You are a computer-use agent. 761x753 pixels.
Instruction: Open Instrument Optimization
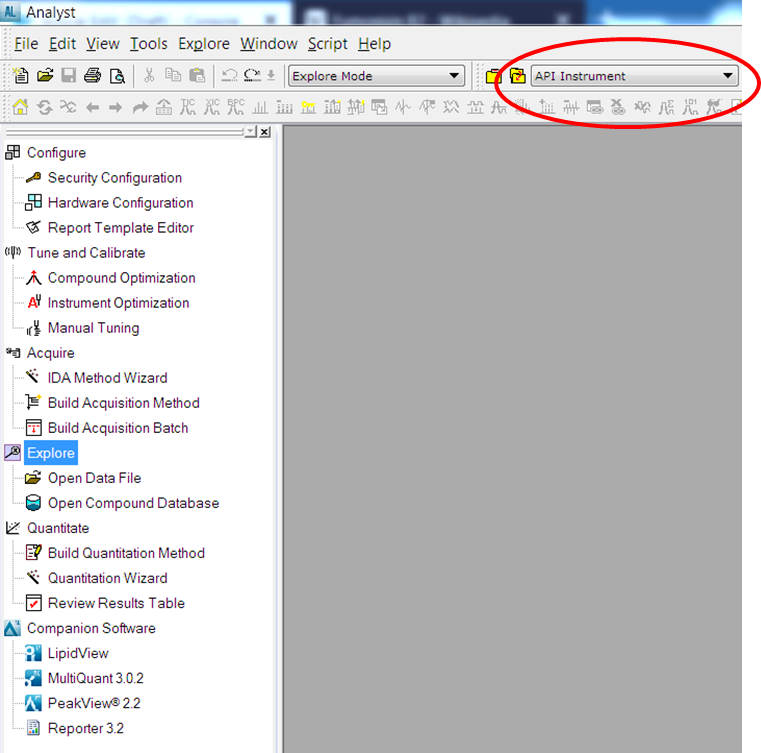118,303
